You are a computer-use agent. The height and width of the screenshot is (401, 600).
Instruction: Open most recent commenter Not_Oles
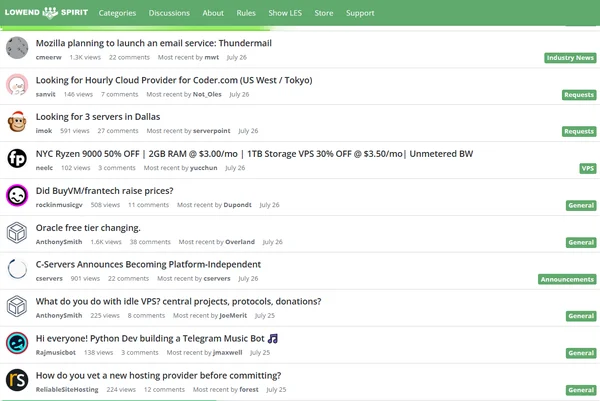click(207, 94)
